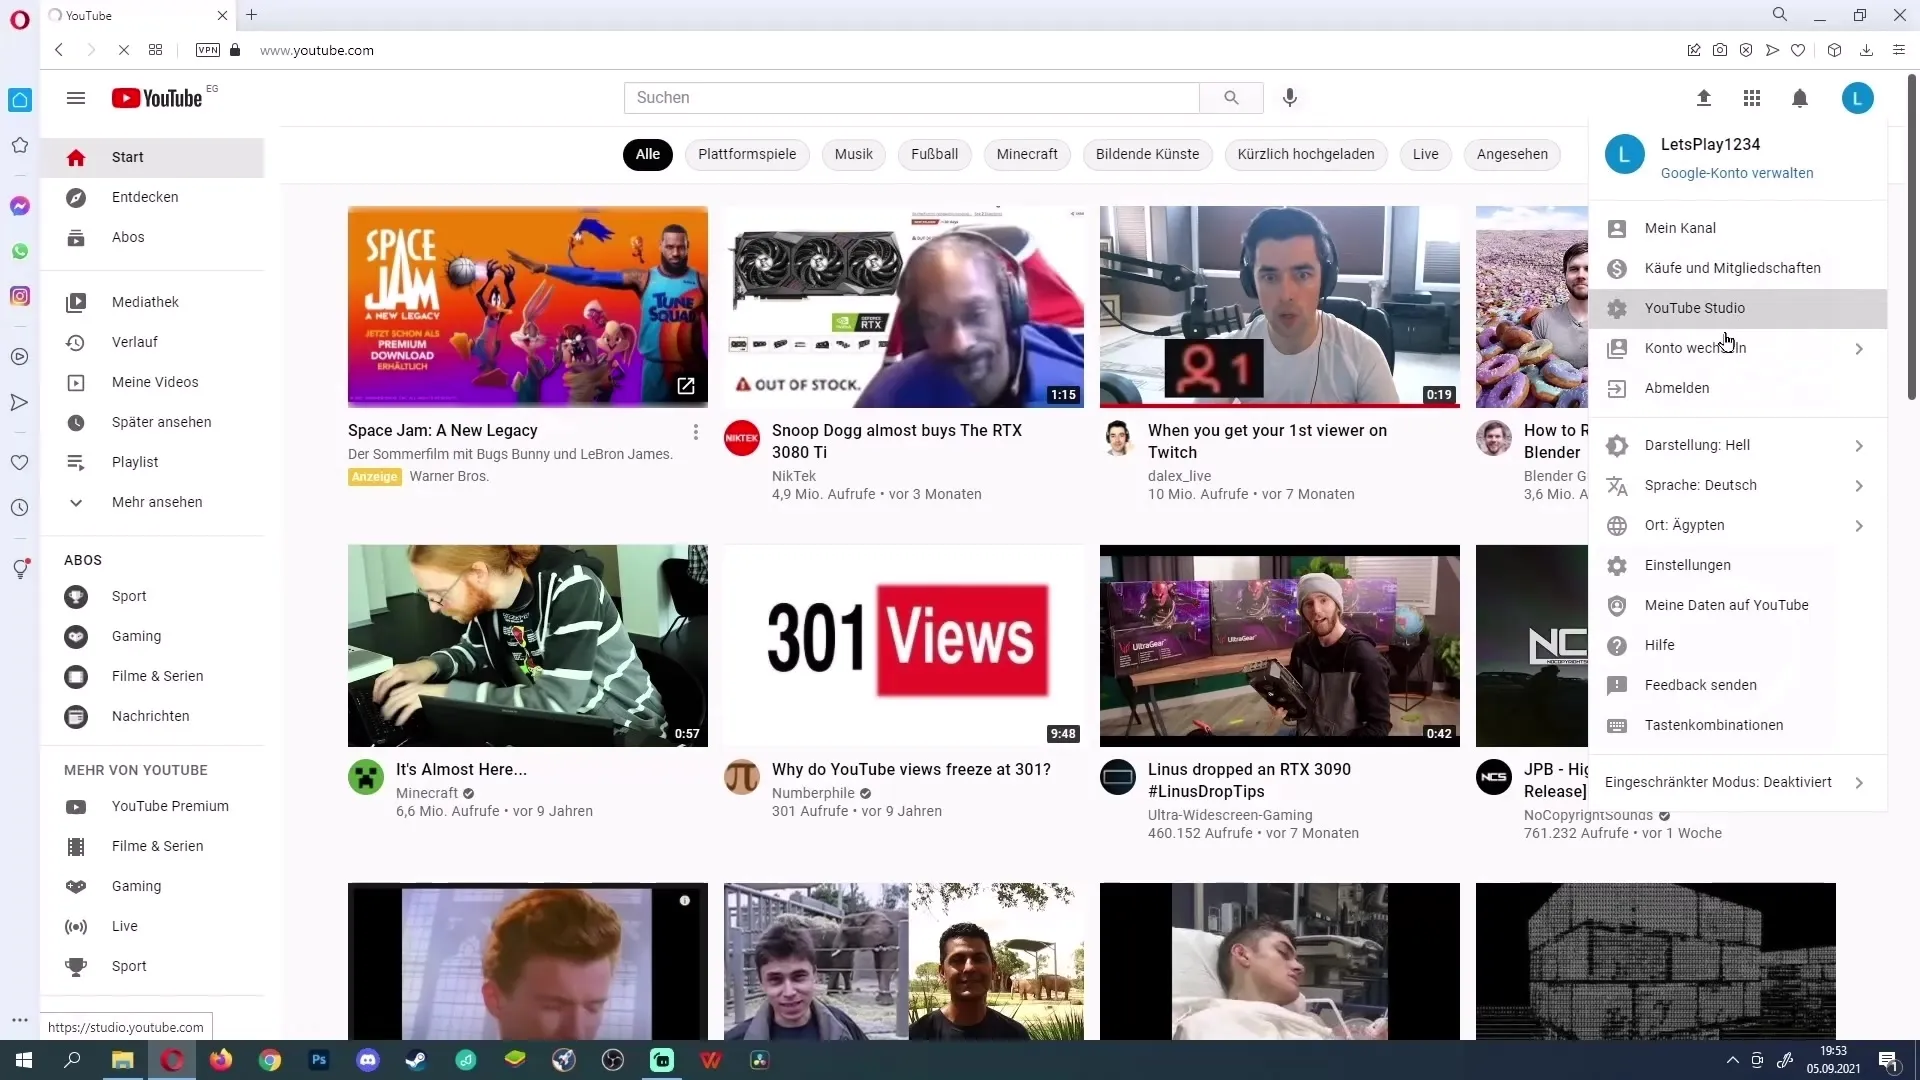Click the YouTube notifications bell icon
The height and width of the screenshot is (1080, 1920).
(x=1800, y=98)
